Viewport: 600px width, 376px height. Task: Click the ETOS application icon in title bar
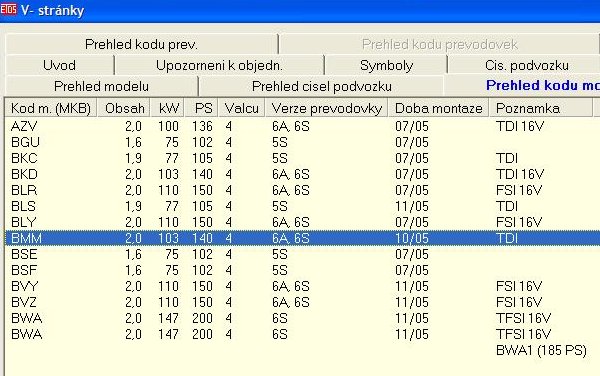pos(8,9)
